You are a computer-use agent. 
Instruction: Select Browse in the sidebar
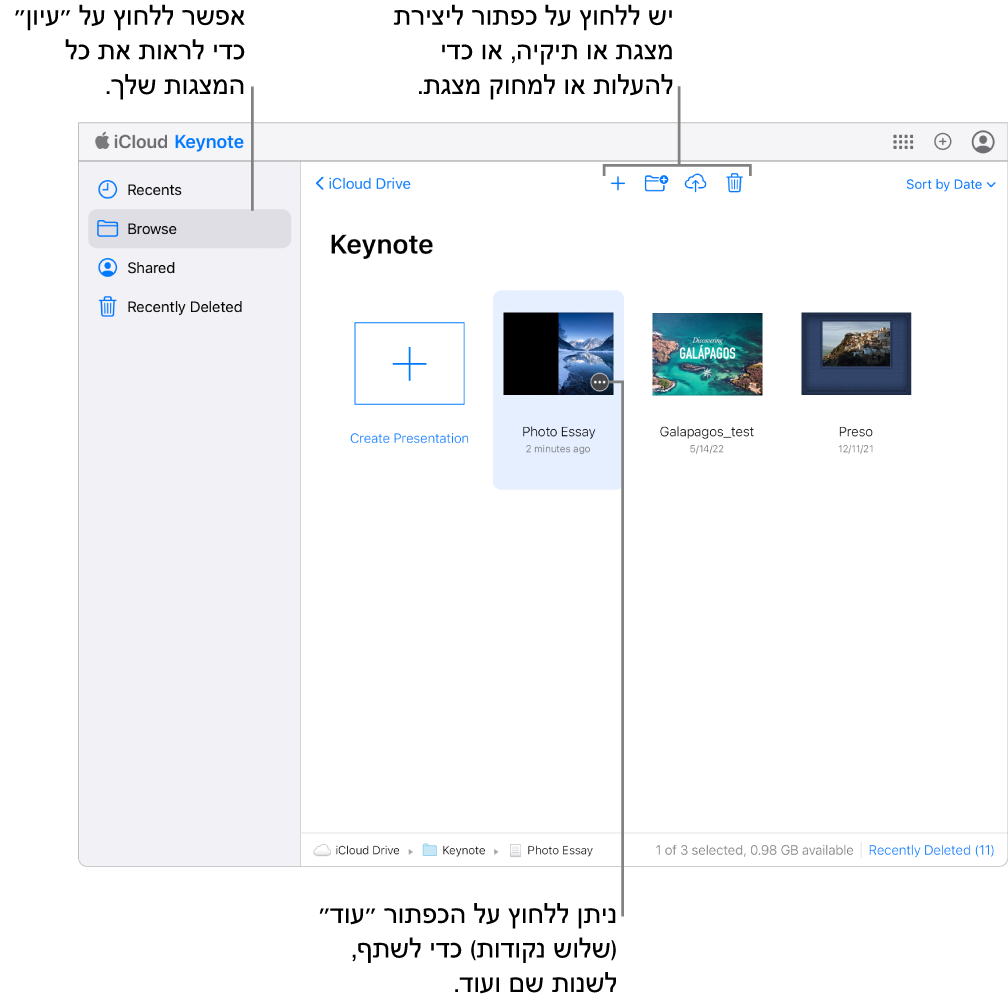(190, 229)
